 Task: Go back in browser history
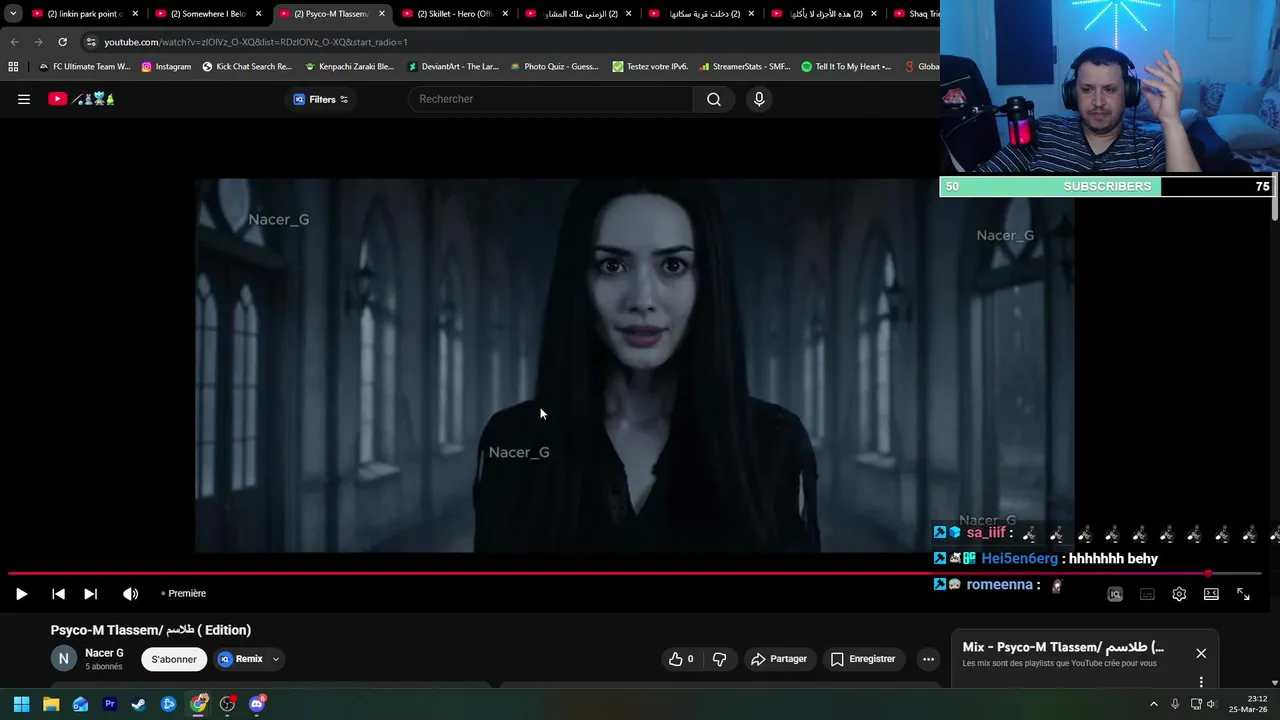click(14, 42)
